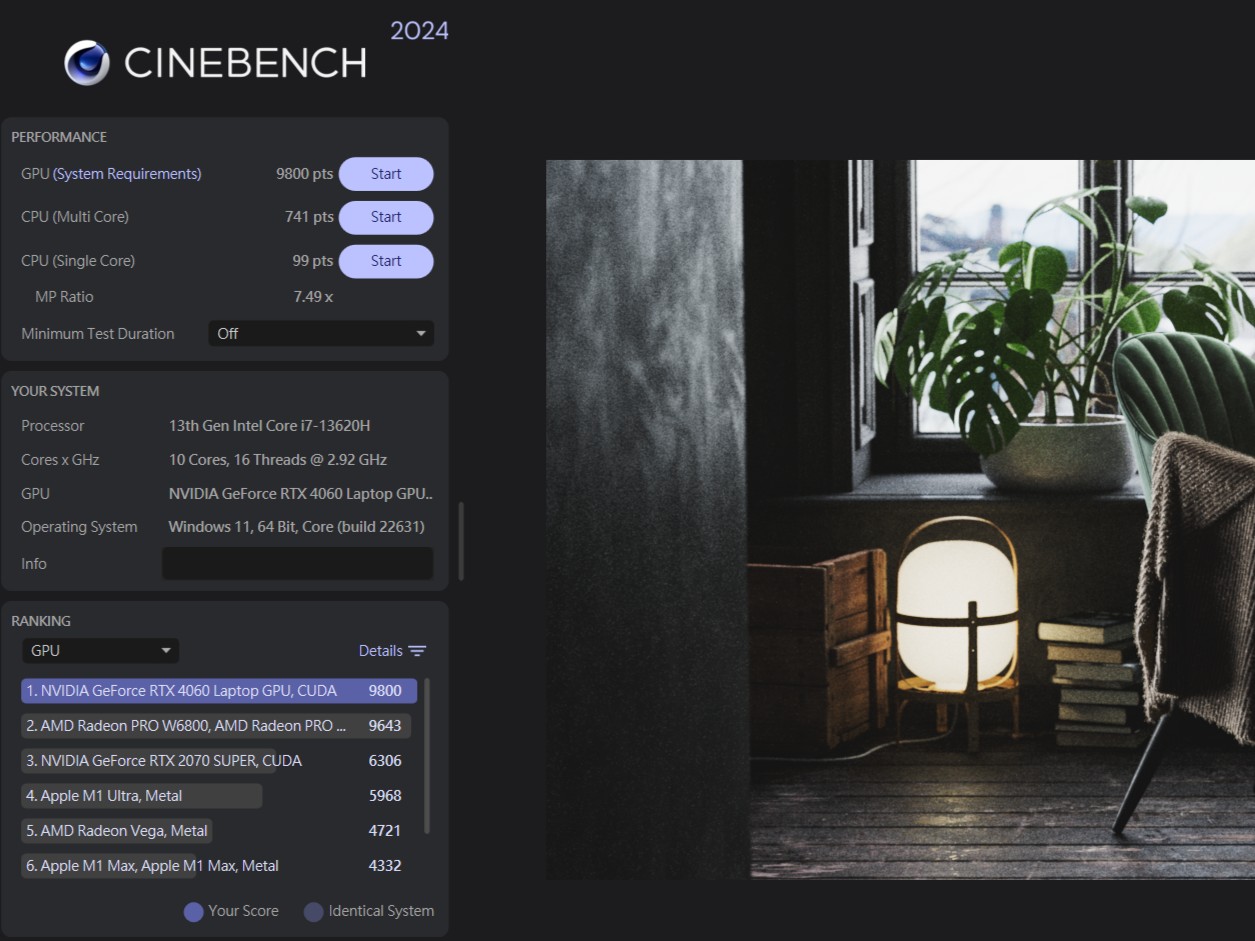Click the 6306 ranking score value
Screen dimensions: 1255x941
[x=385, y=761]
